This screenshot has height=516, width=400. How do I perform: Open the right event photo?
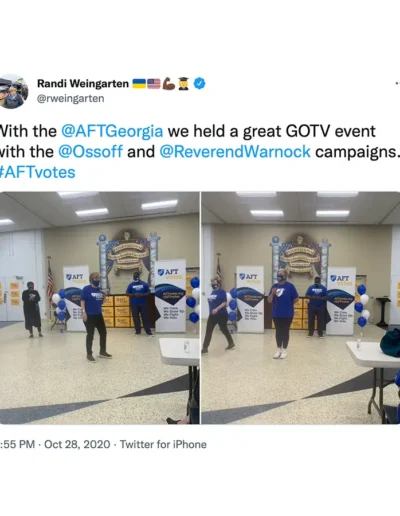(x=301, y=308)
